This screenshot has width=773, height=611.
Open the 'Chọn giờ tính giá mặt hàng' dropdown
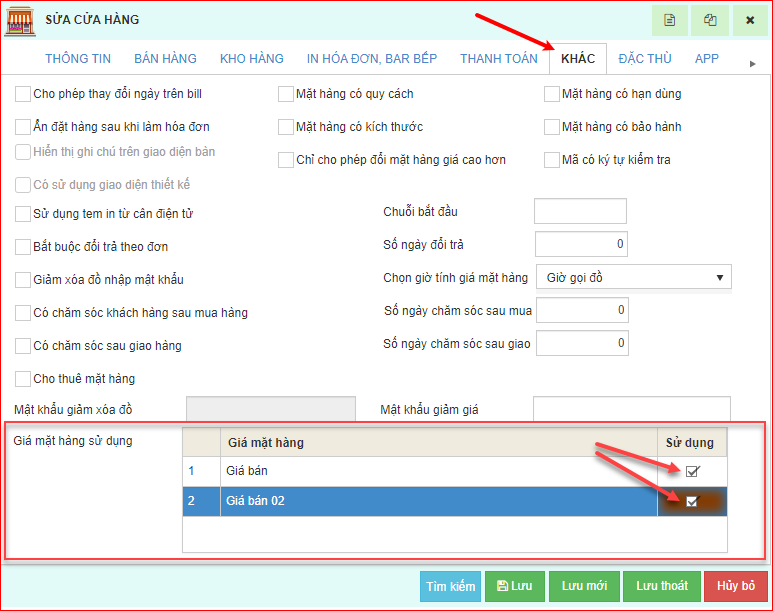(633, 277)
